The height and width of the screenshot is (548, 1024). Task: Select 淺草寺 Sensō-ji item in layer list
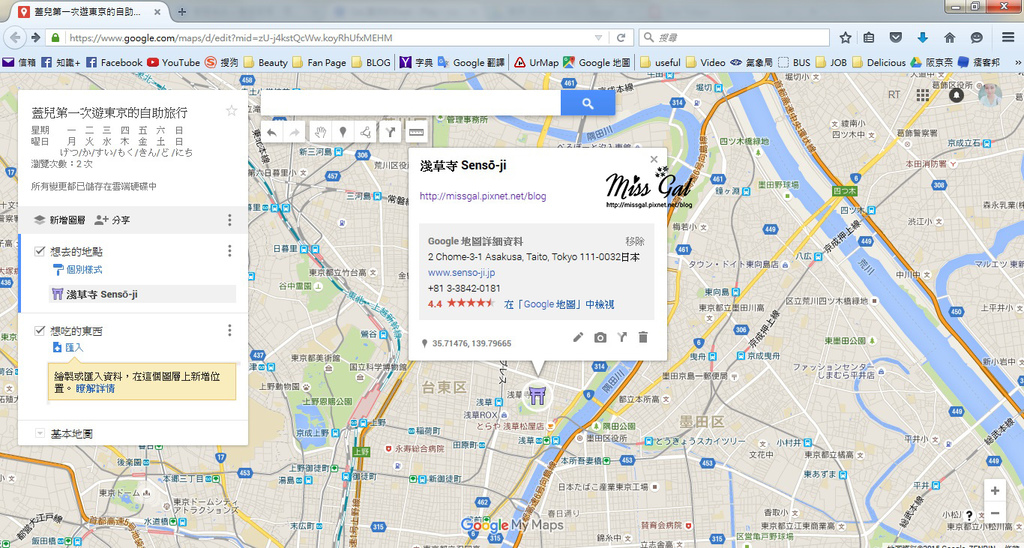coord(142,295)
